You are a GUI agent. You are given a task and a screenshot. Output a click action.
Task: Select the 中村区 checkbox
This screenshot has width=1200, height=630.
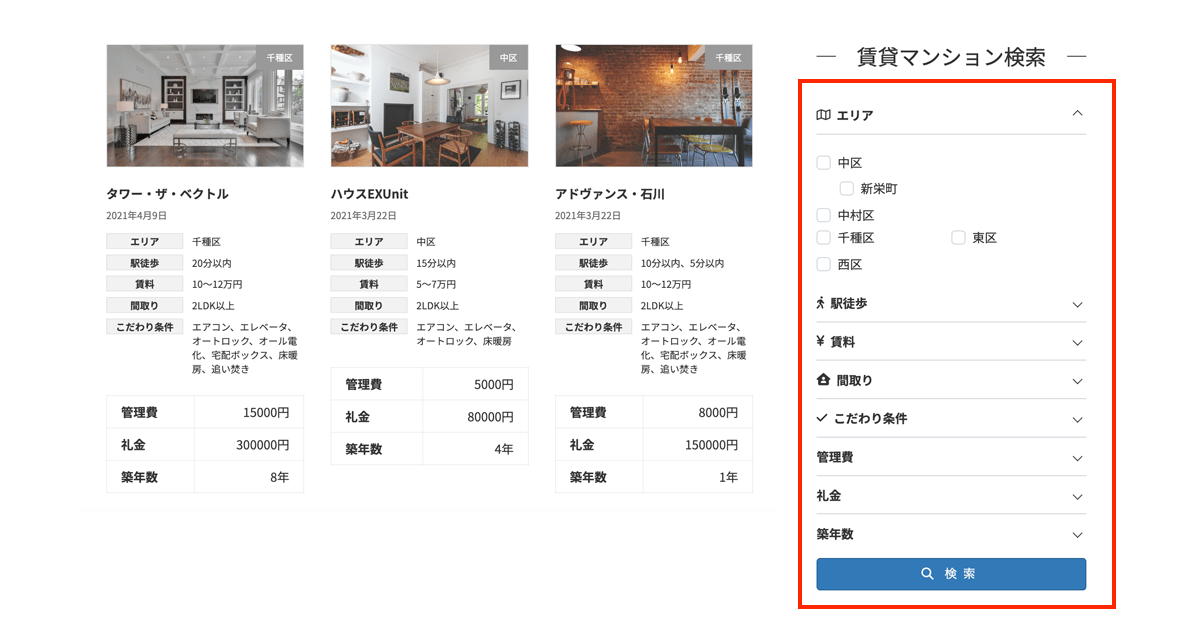824,214
